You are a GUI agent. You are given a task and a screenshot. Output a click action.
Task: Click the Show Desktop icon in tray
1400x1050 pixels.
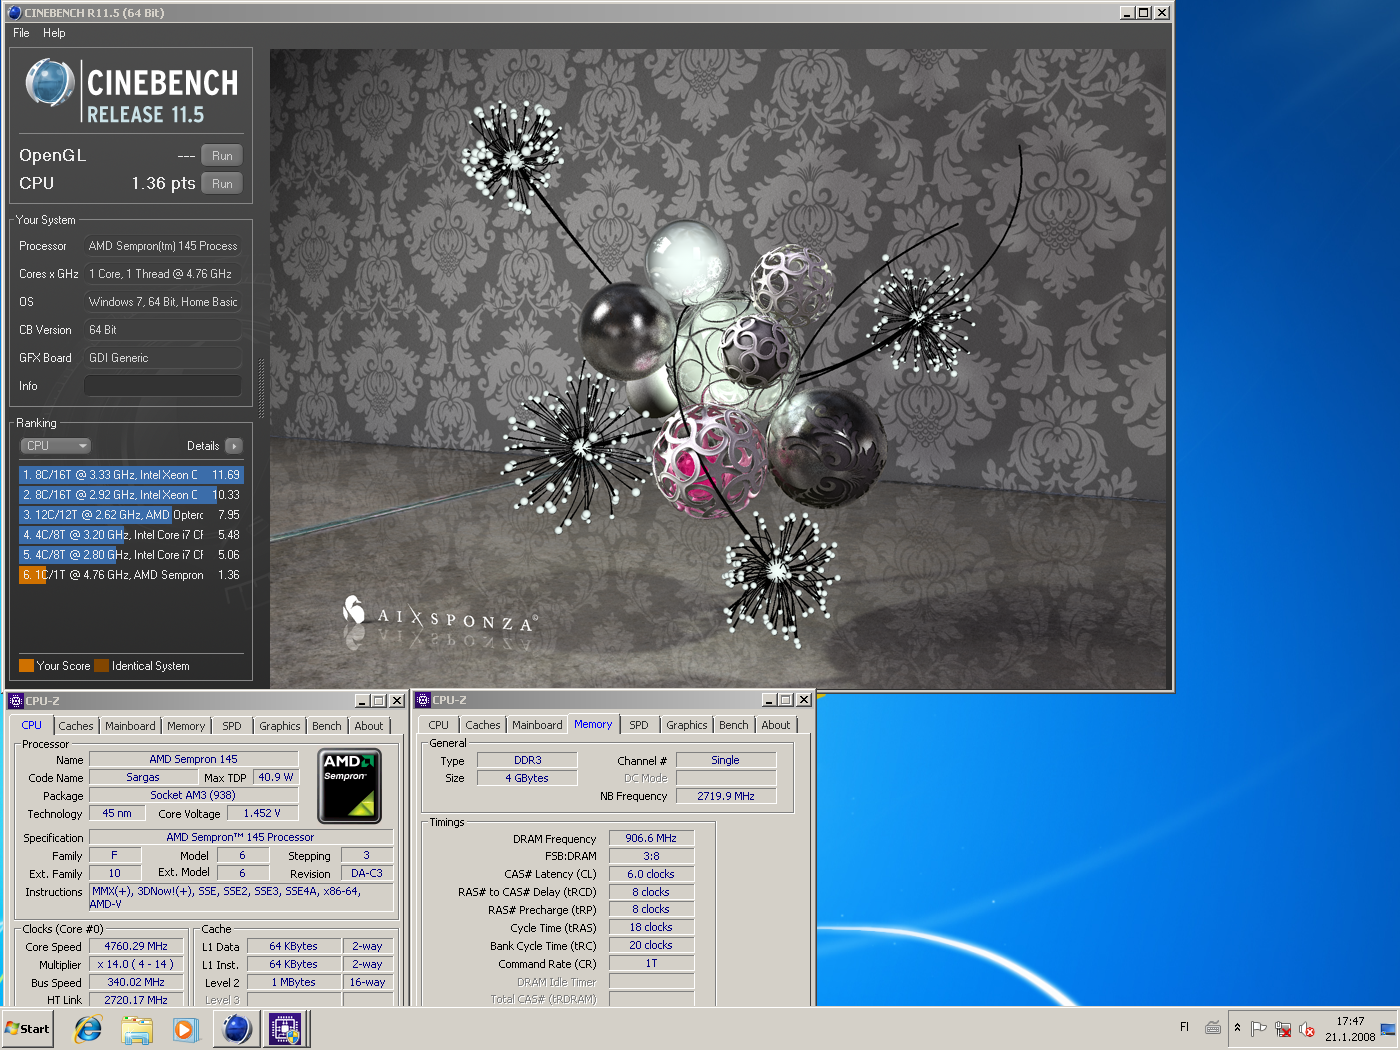tap(1388, 1028)
